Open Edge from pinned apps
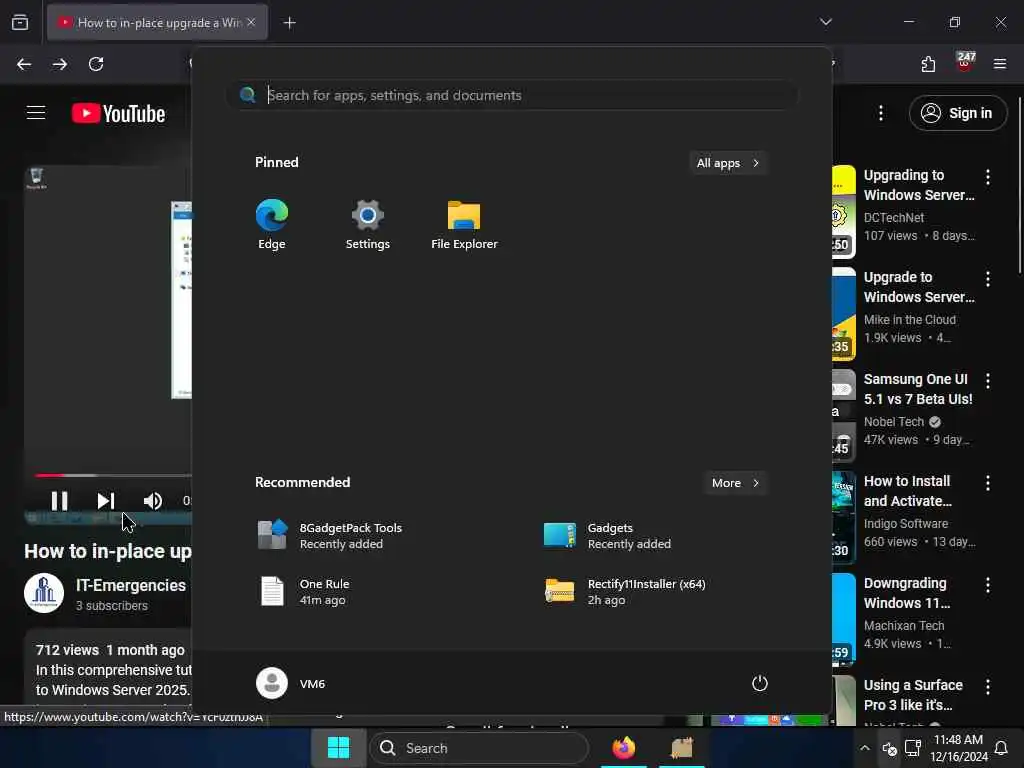The width and height of the screenshot is (1024, 768). coord(272,225)
